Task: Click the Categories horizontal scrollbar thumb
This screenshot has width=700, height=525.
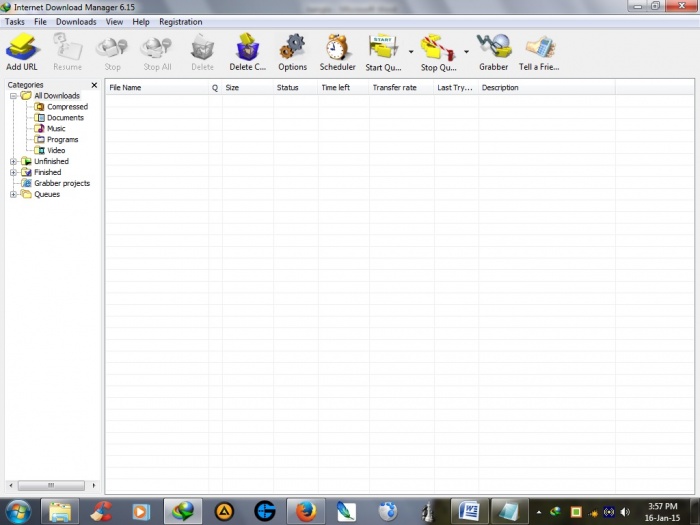Action: [x=51, y=485]
